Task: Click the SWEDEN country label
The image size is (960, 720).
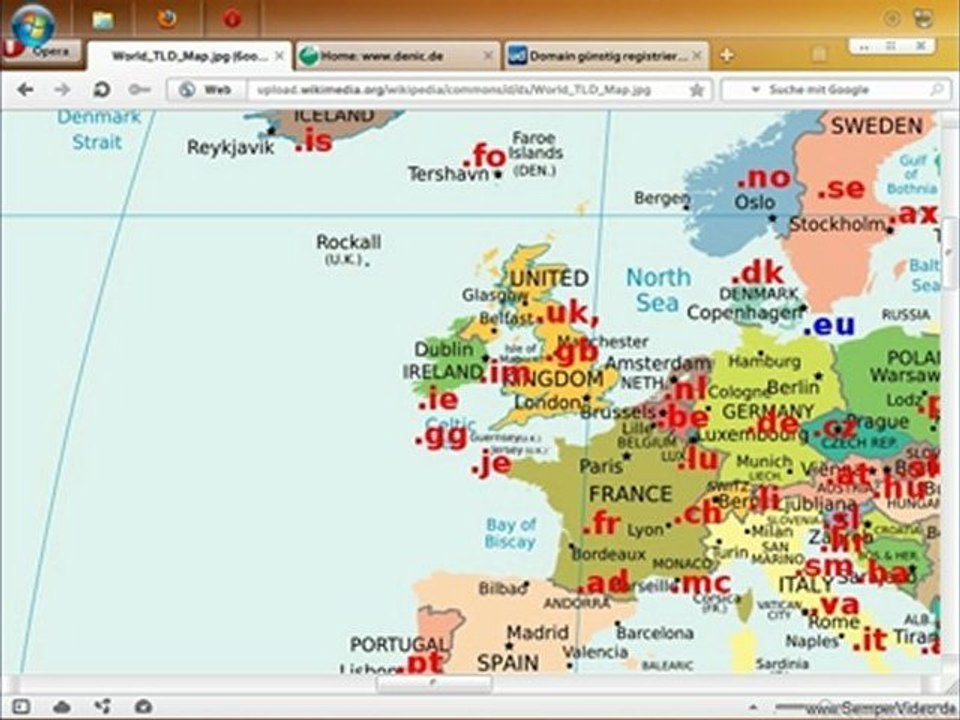Action: point(876,126)
